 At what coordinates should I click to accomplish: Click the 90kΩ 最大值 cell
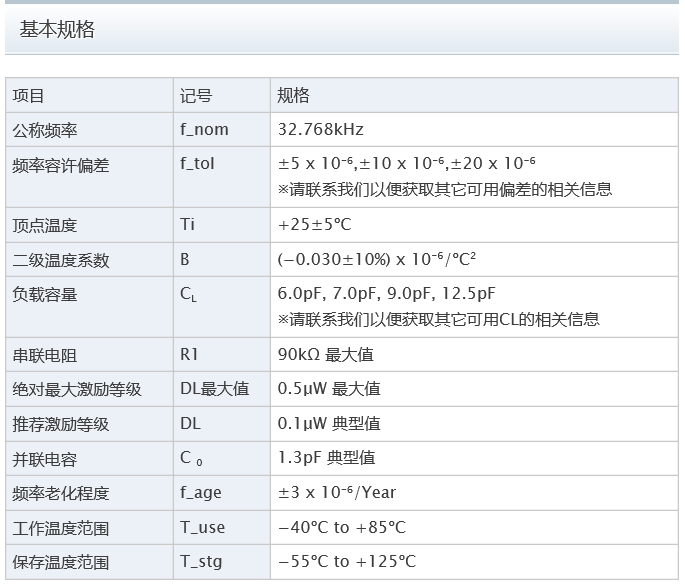[326, 355]
